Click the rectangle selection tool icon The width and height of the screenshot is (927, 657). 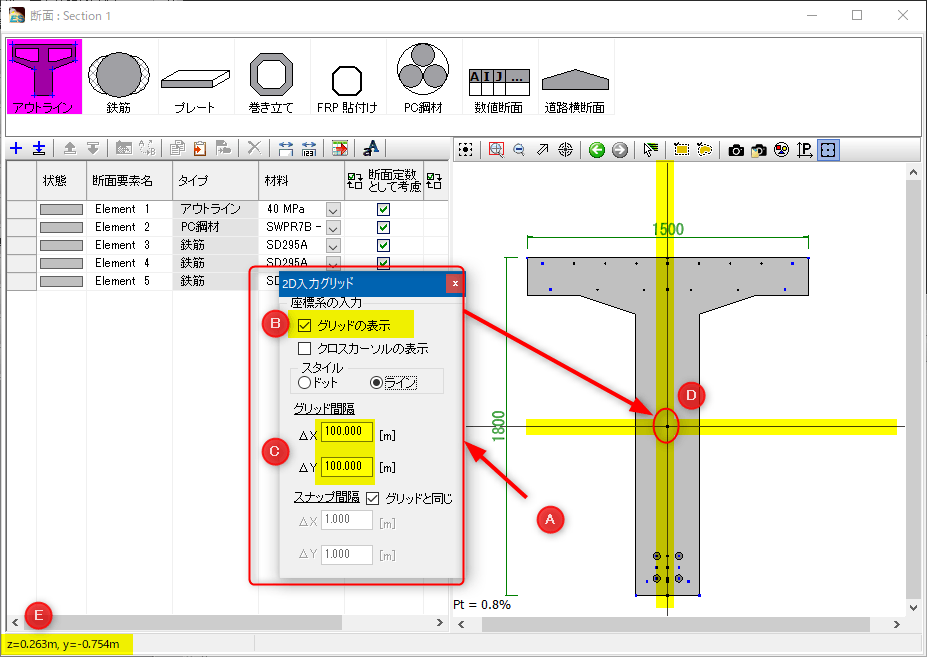click(682, 150)
